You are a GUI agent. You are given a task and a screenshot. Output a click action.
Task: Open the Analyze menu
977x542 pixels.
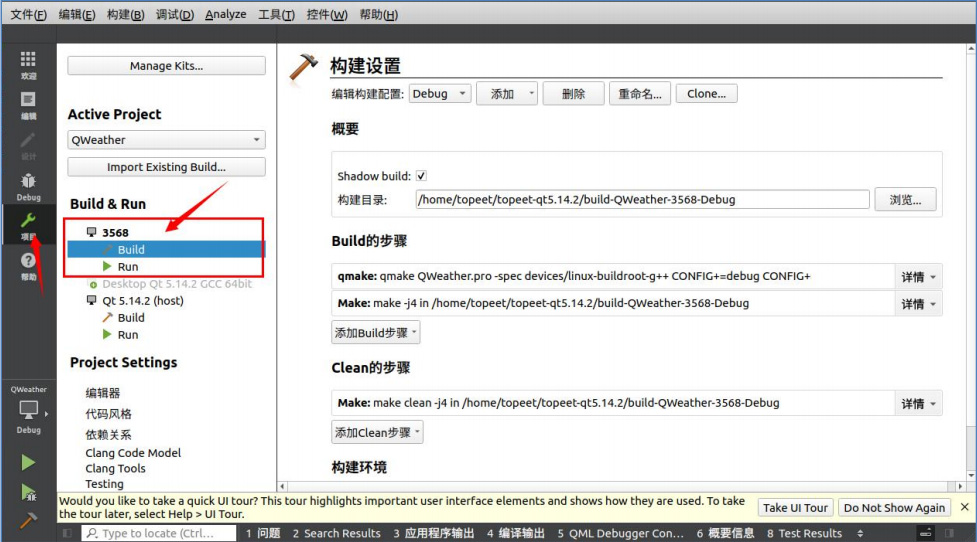(x=225, y=15)
